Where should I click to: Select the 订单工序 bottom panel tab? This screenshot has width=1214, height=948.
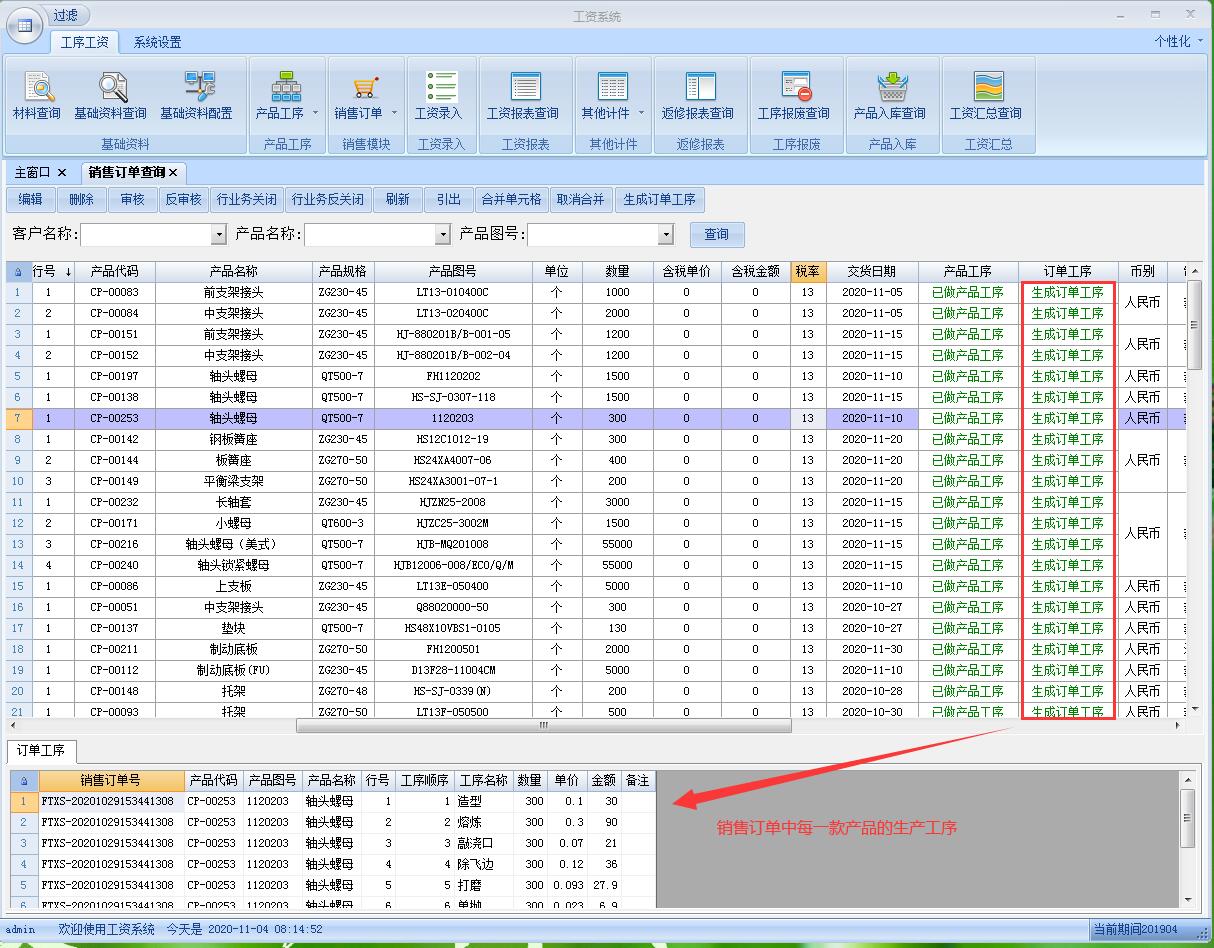[41, 750]
